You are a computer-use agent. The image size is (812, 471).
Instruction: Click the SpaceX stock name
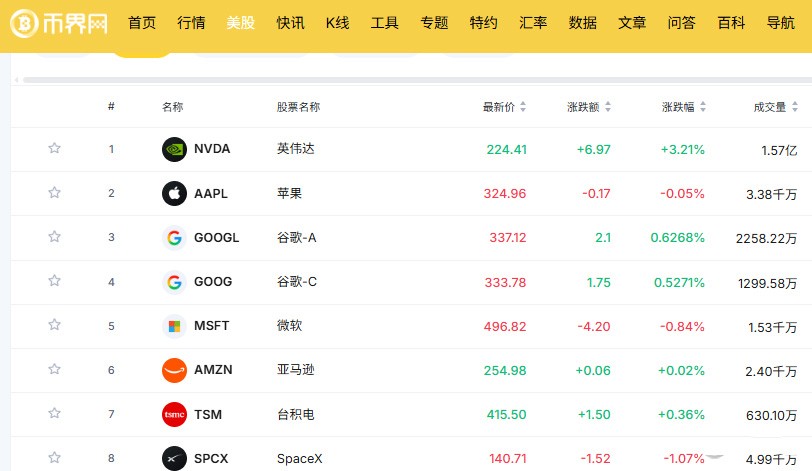click(x=299, y=459)
